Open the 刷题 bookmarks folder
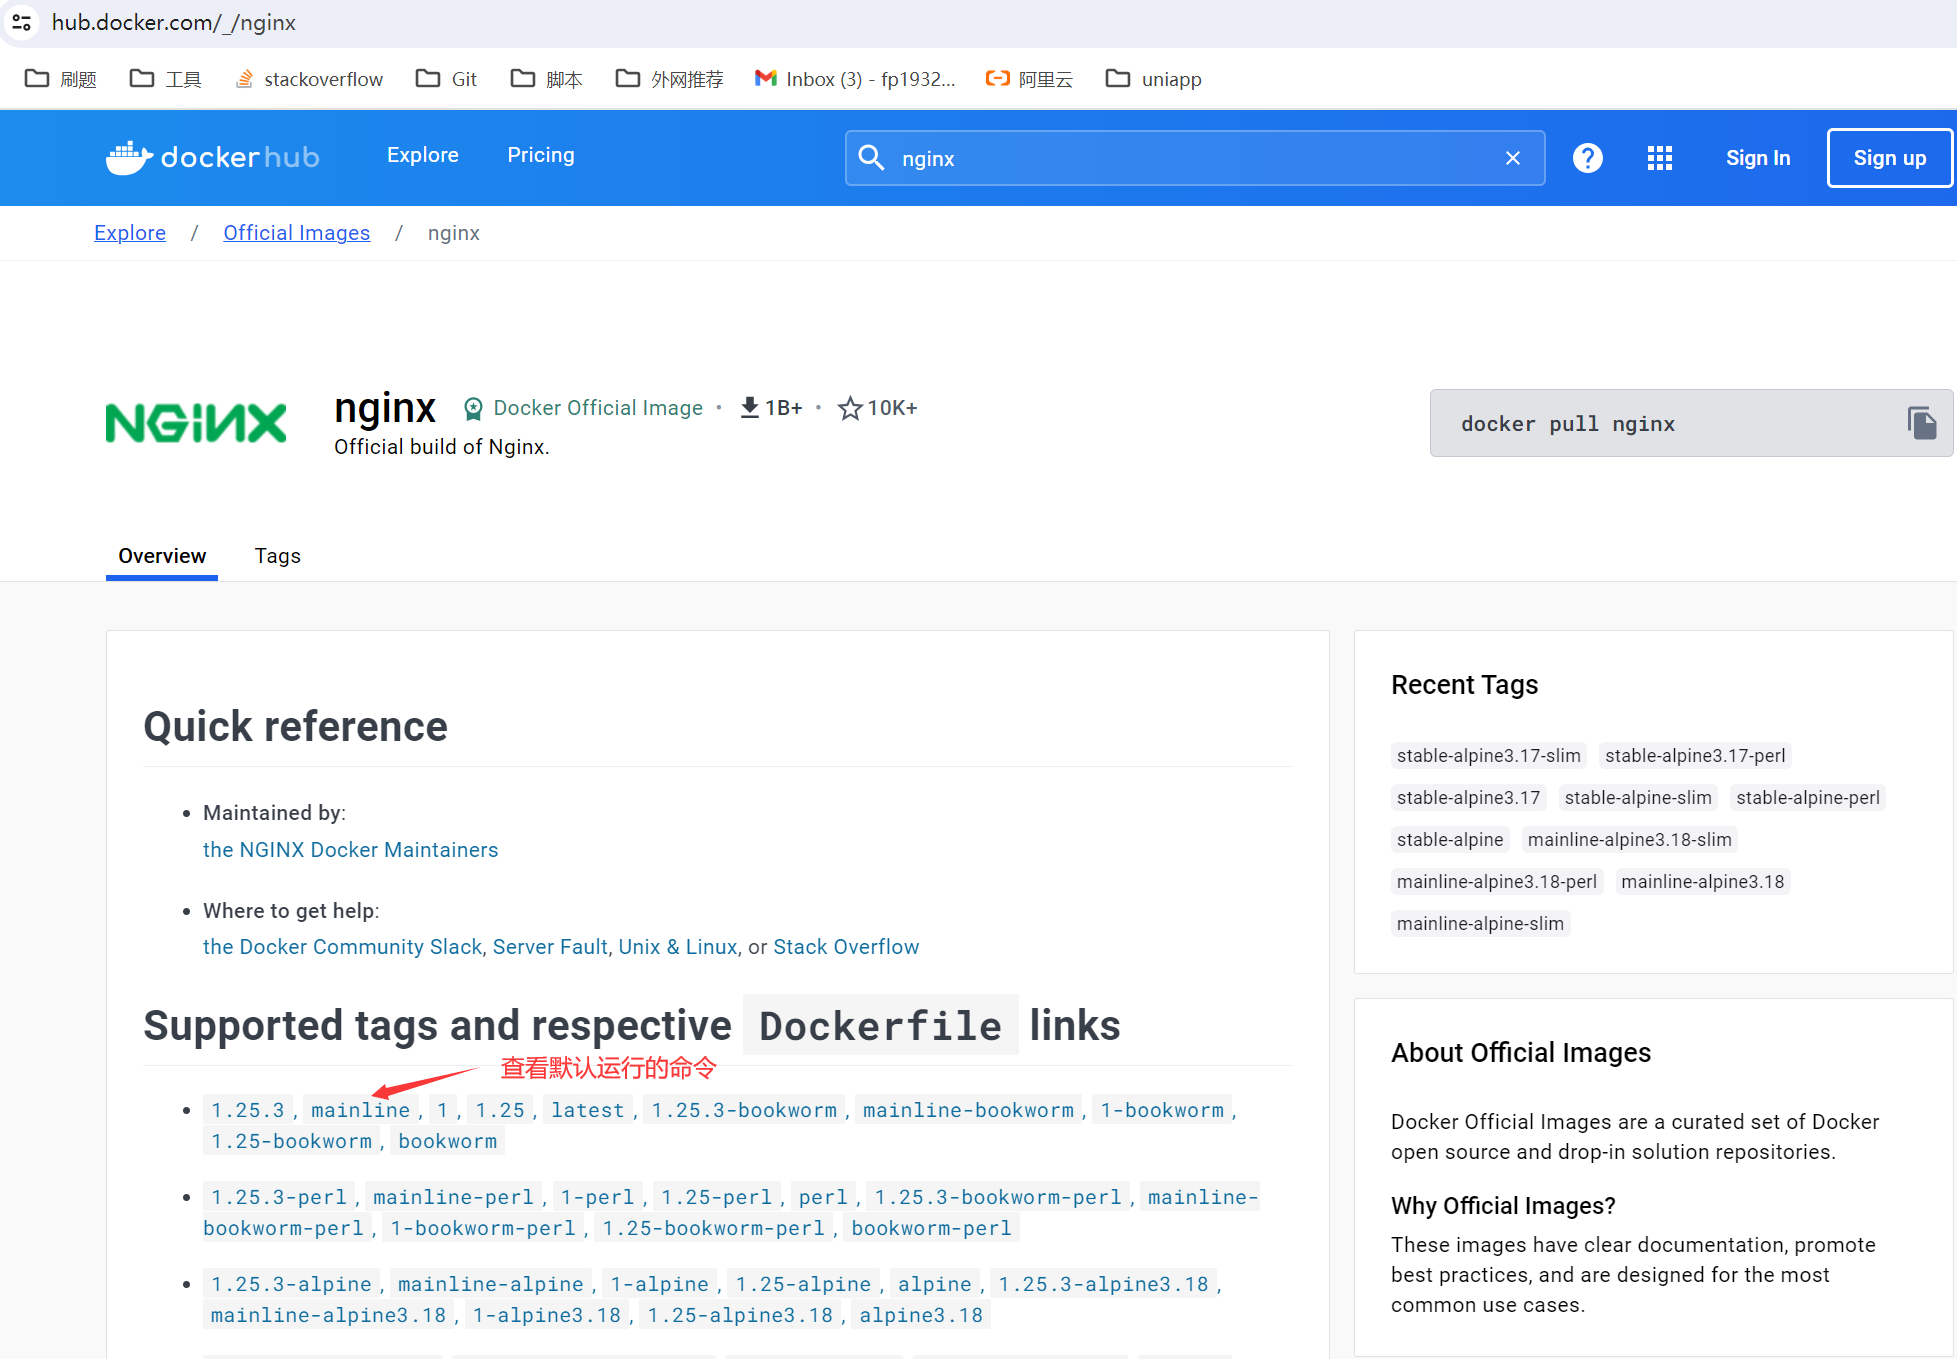This screenshot has width=1957, height=1359. pos(61,79)
